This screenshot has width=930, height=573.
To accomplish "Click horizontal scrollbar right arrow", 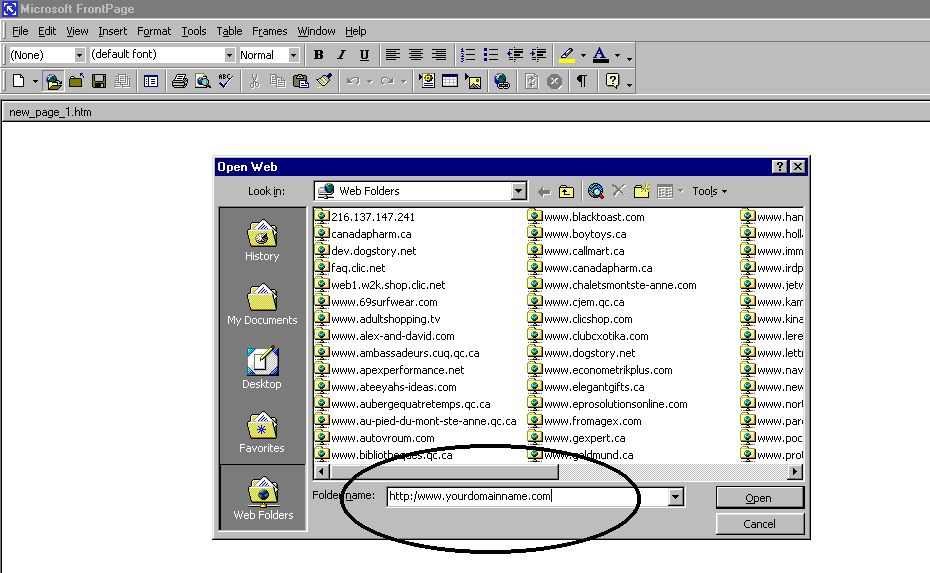I will [x=795, y=472].
